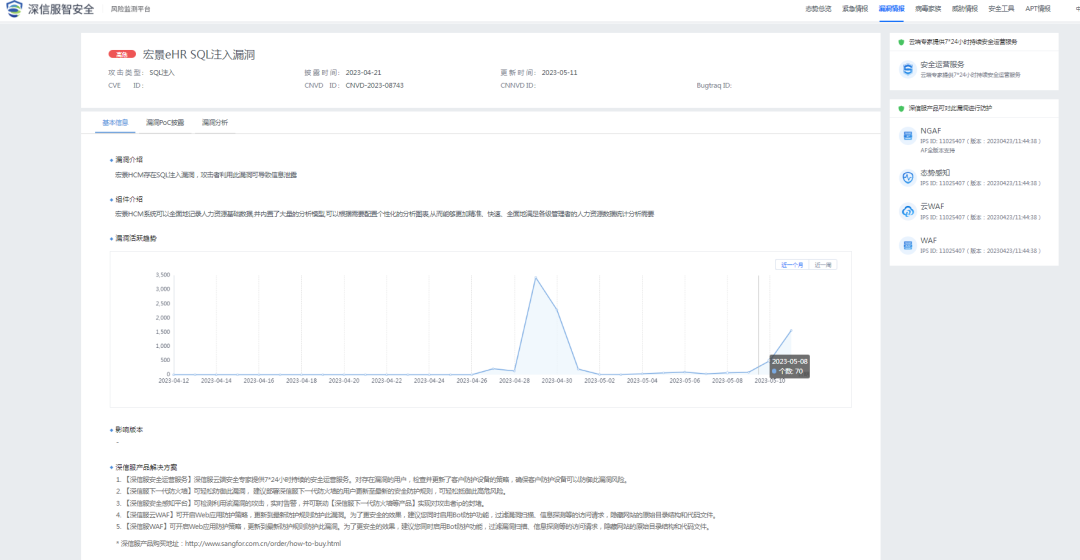The image size is (1080, 560).
Task: Open the sangfor how-to-buy link
Action: pos(263,543)
